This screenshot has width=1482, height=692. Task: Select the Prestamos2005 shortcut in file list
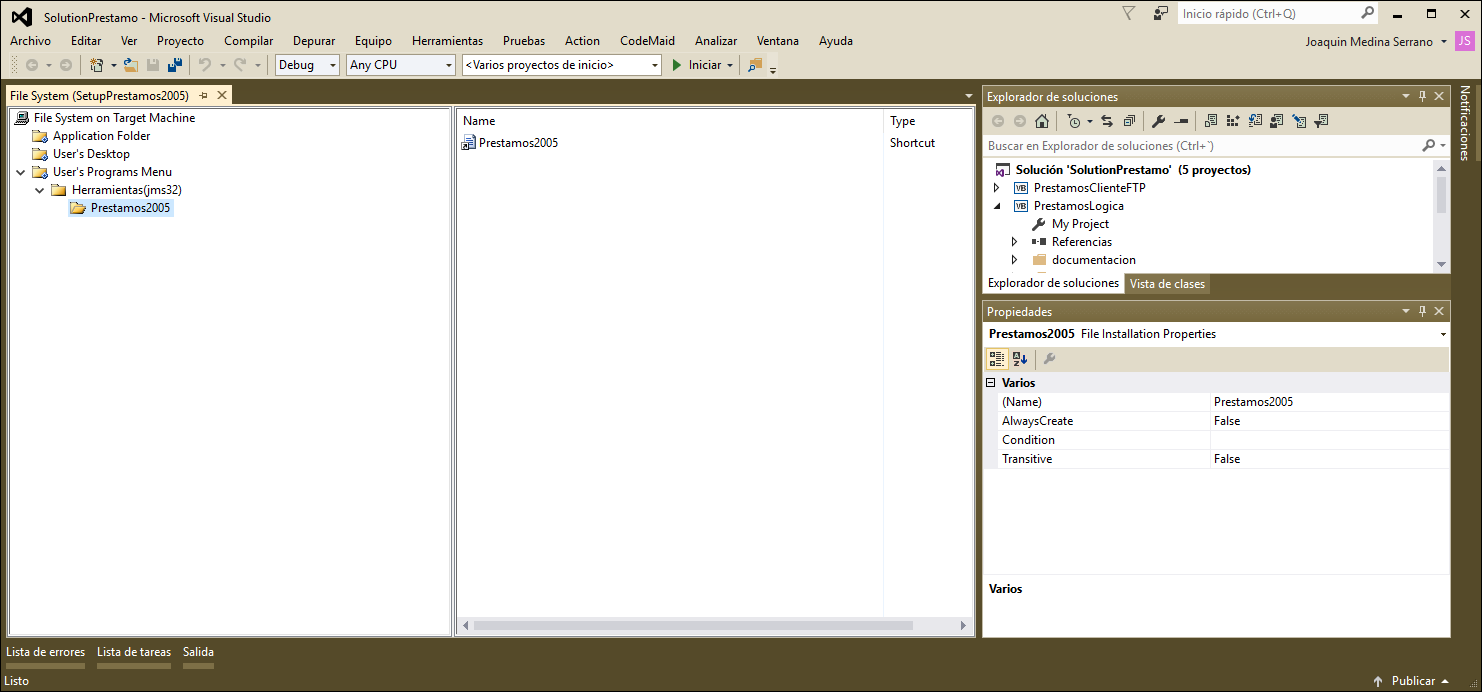[518, 143]
